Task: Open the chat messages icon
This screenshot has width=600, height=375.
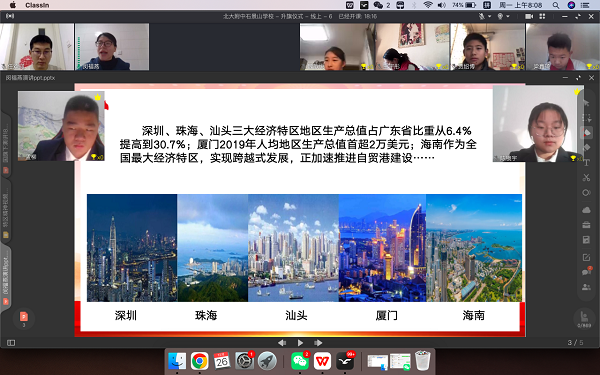Action: [586, 271]
